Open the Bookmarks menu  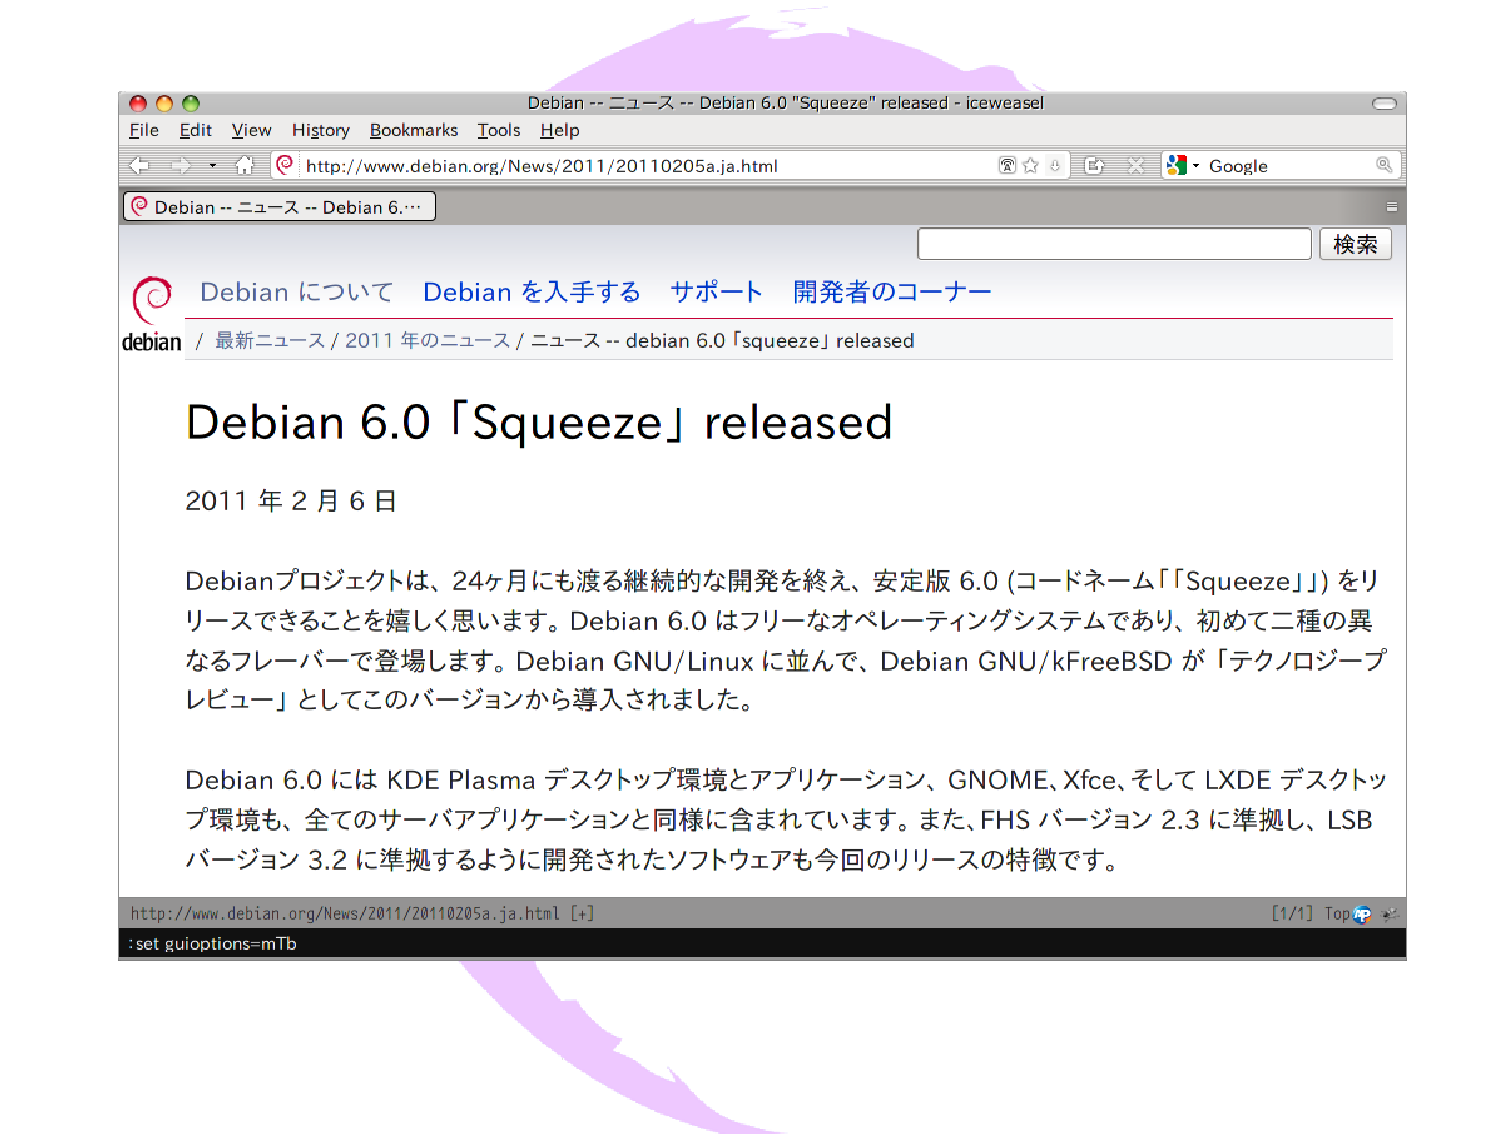(414, 130)
